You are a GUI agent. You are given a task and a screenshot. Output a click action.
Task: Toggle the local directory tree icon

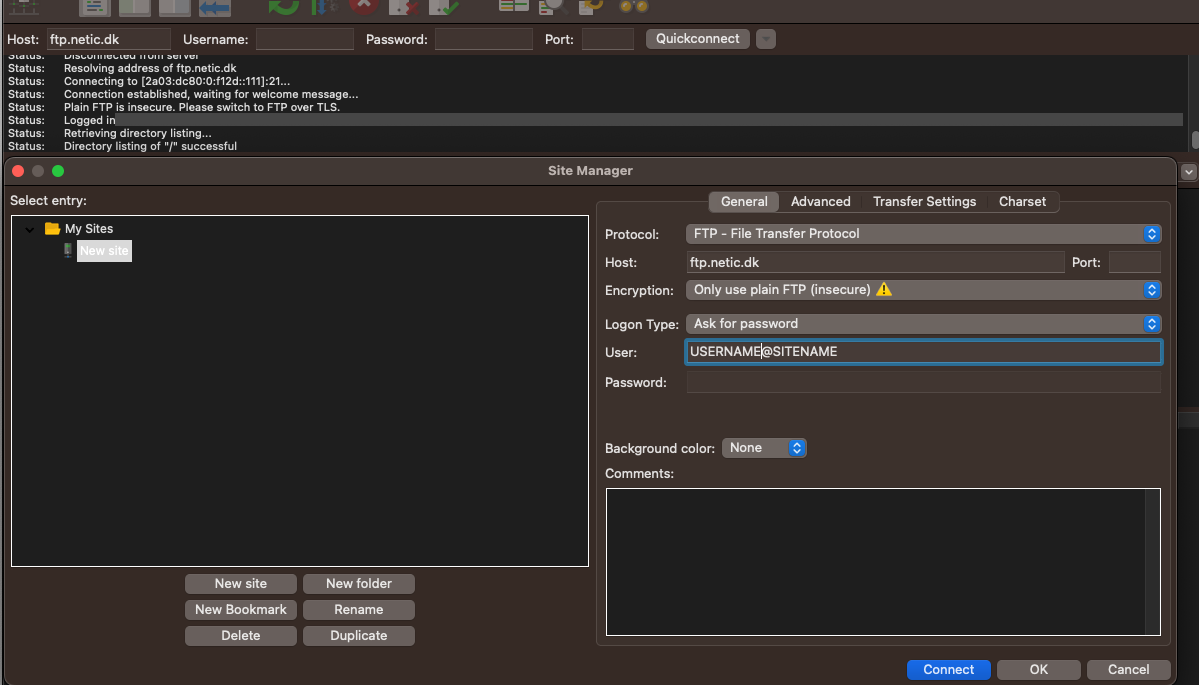pyautogui.click(x=134, y=7)
